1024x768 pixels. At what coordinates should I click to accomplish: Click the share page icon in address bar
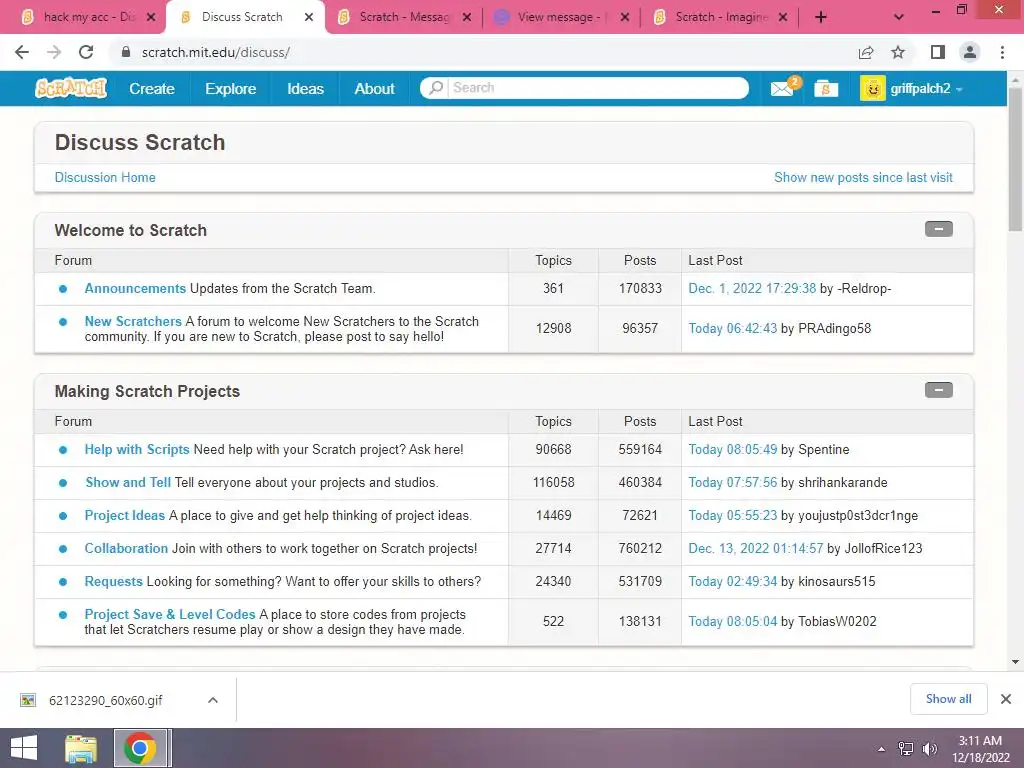click(x=866, y=52)
